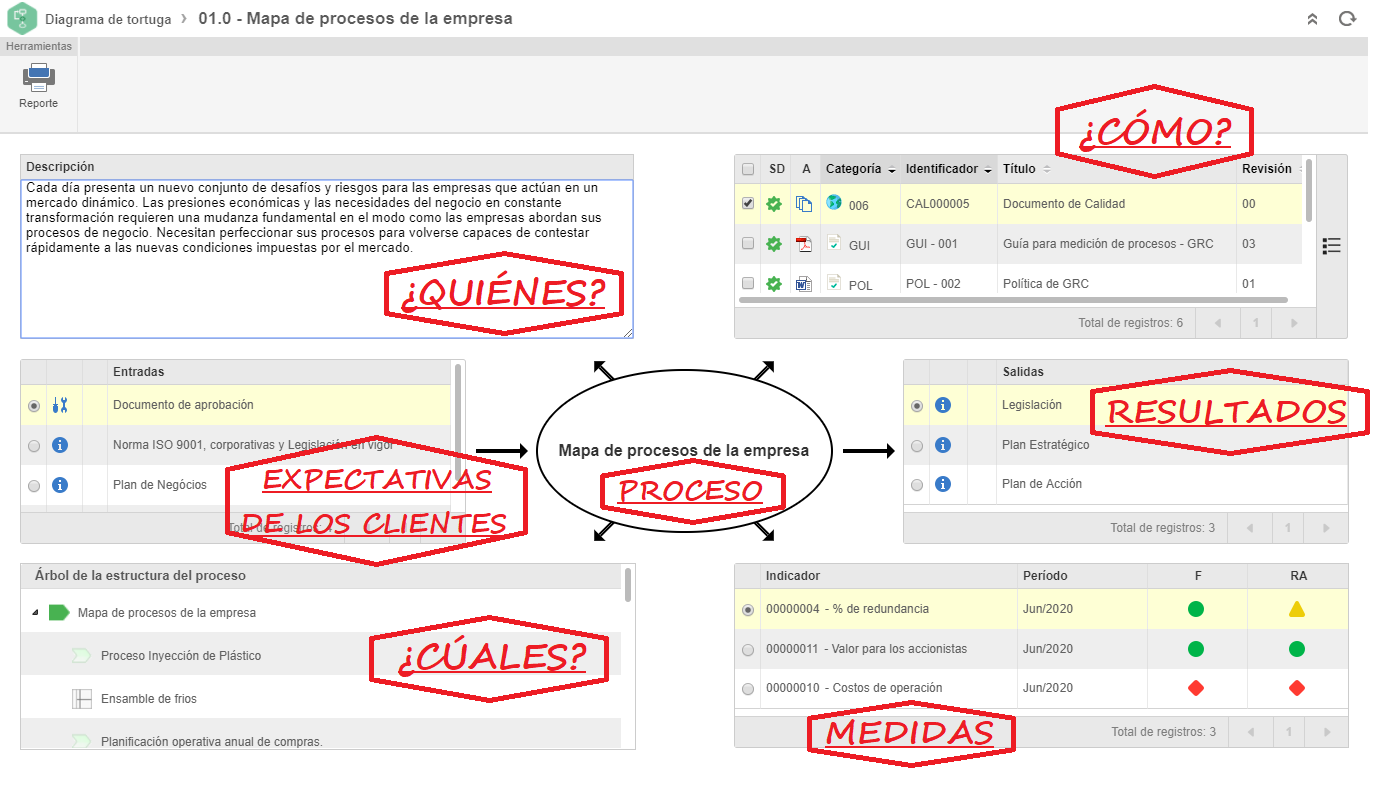Open the list options icon beside the documents table
Screen dimensions: 1383x785
[1331, 246]
